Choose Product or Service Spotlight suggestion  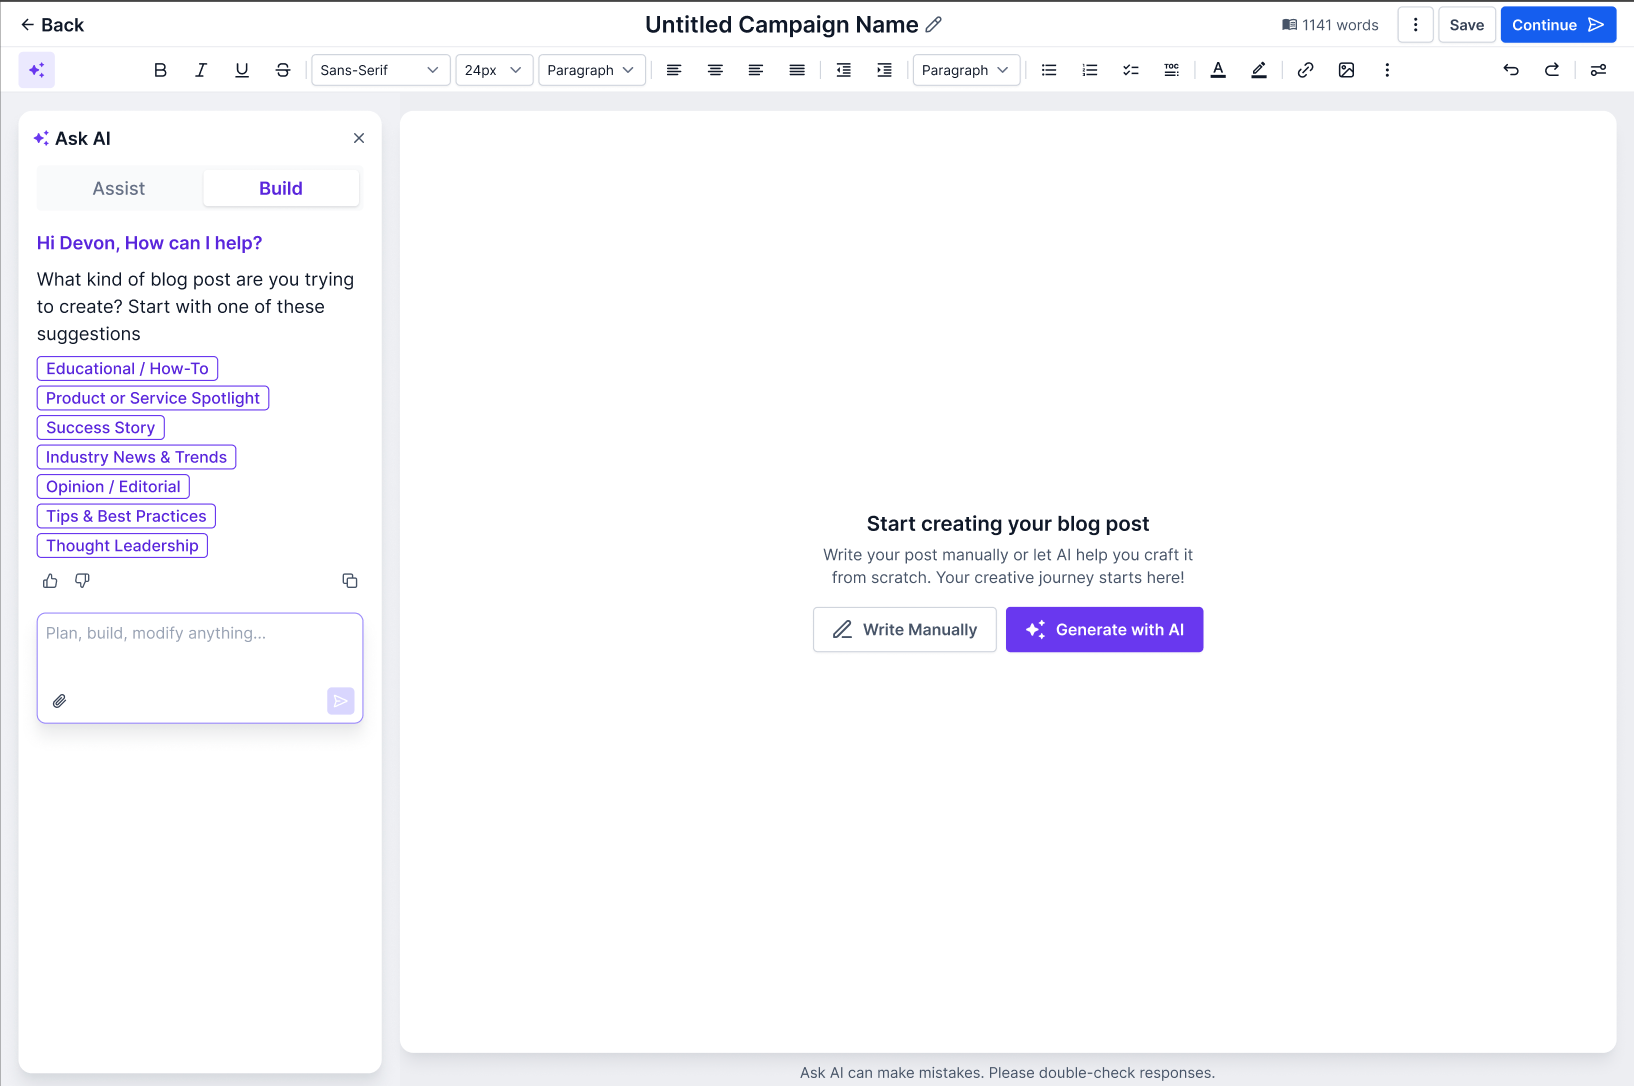153,398
